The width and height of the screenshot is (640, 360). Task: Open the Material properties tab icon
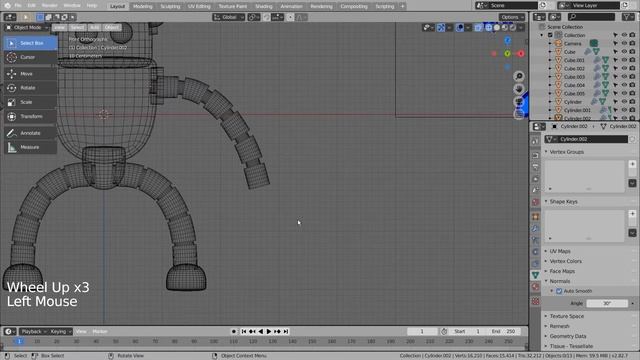coord(536,287)
